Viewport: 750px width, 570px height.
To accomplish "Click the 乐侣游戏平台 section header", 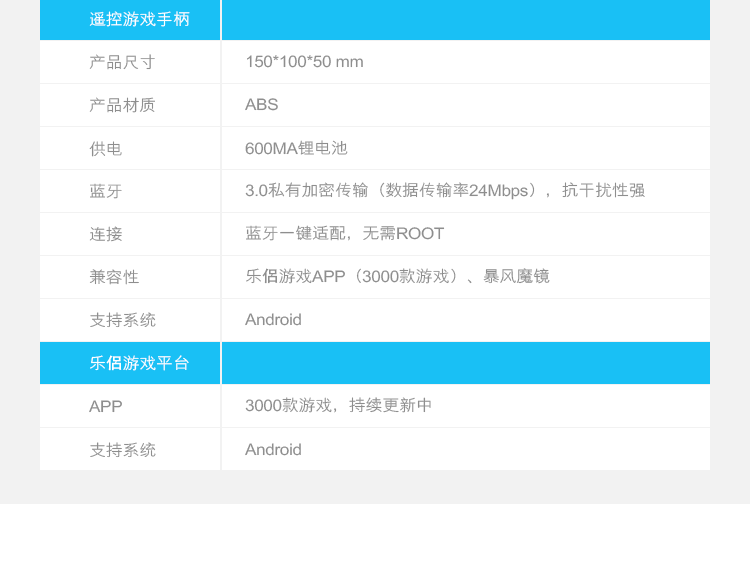I will pyautogui.click(x=139, y=363).
